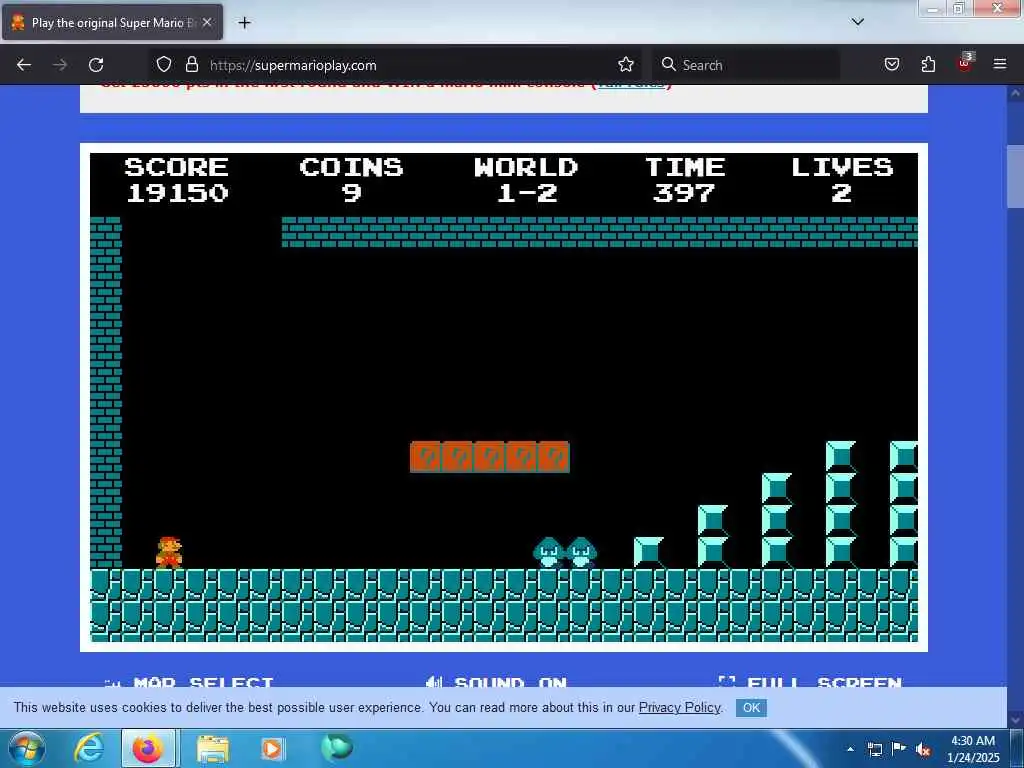Open the media player taskbar icon
This screenshot has height=768, width=1024.
point(272,748)
